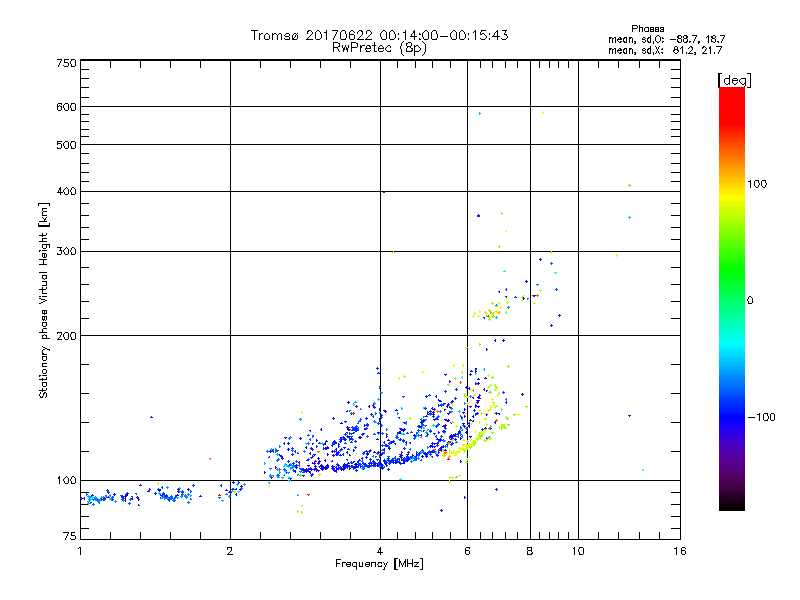The height and width of the screenshot is (600, 800).
Task: Click the black bottom end of the phase colorbar
Action: point(732,503)
